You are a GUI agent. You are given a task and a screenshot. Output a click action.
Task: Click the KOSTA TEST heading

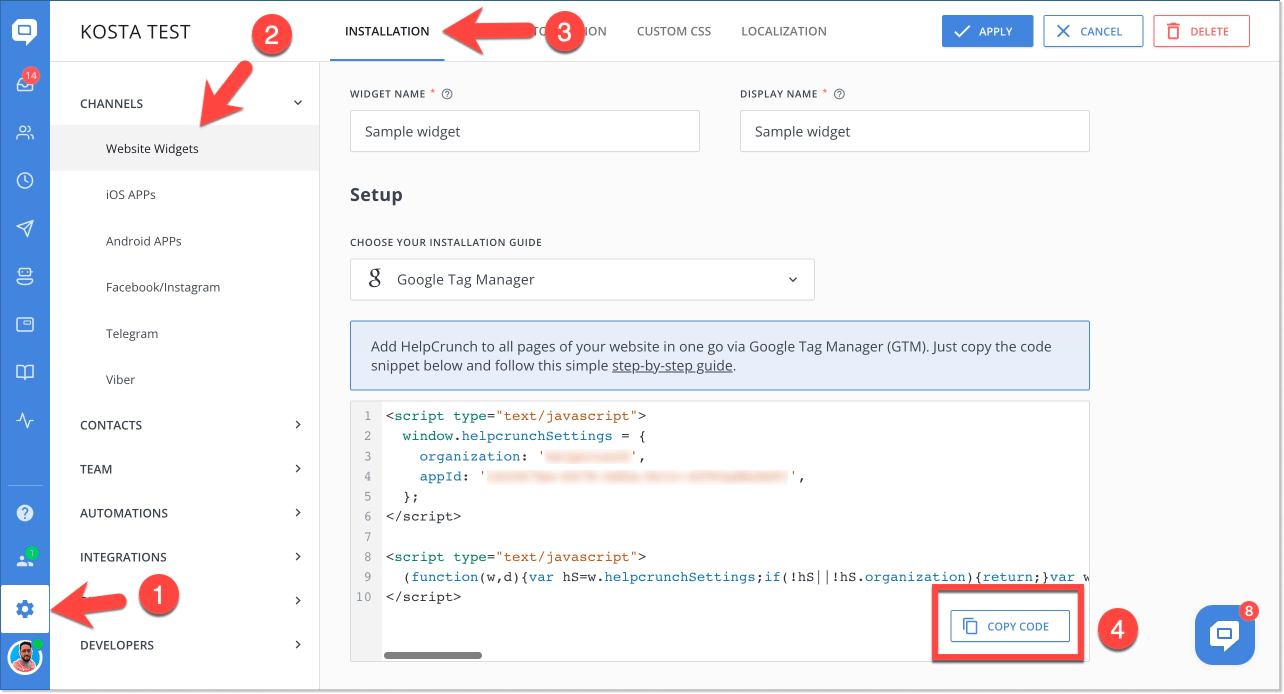[x=135, y=32]
